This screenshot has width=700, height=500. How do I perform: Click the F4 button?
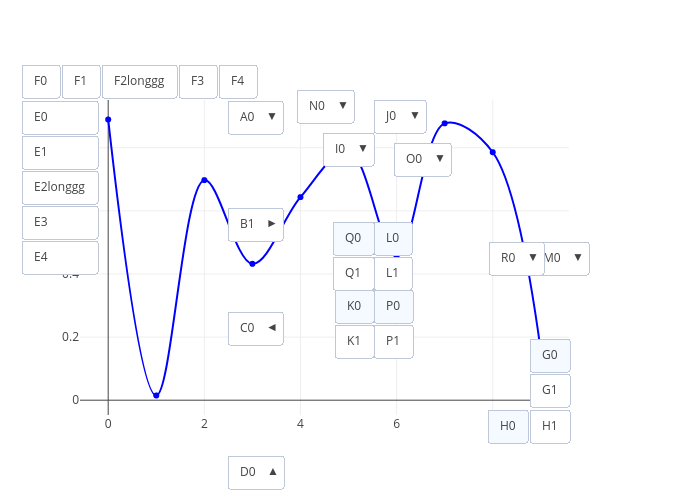point(238,82)
